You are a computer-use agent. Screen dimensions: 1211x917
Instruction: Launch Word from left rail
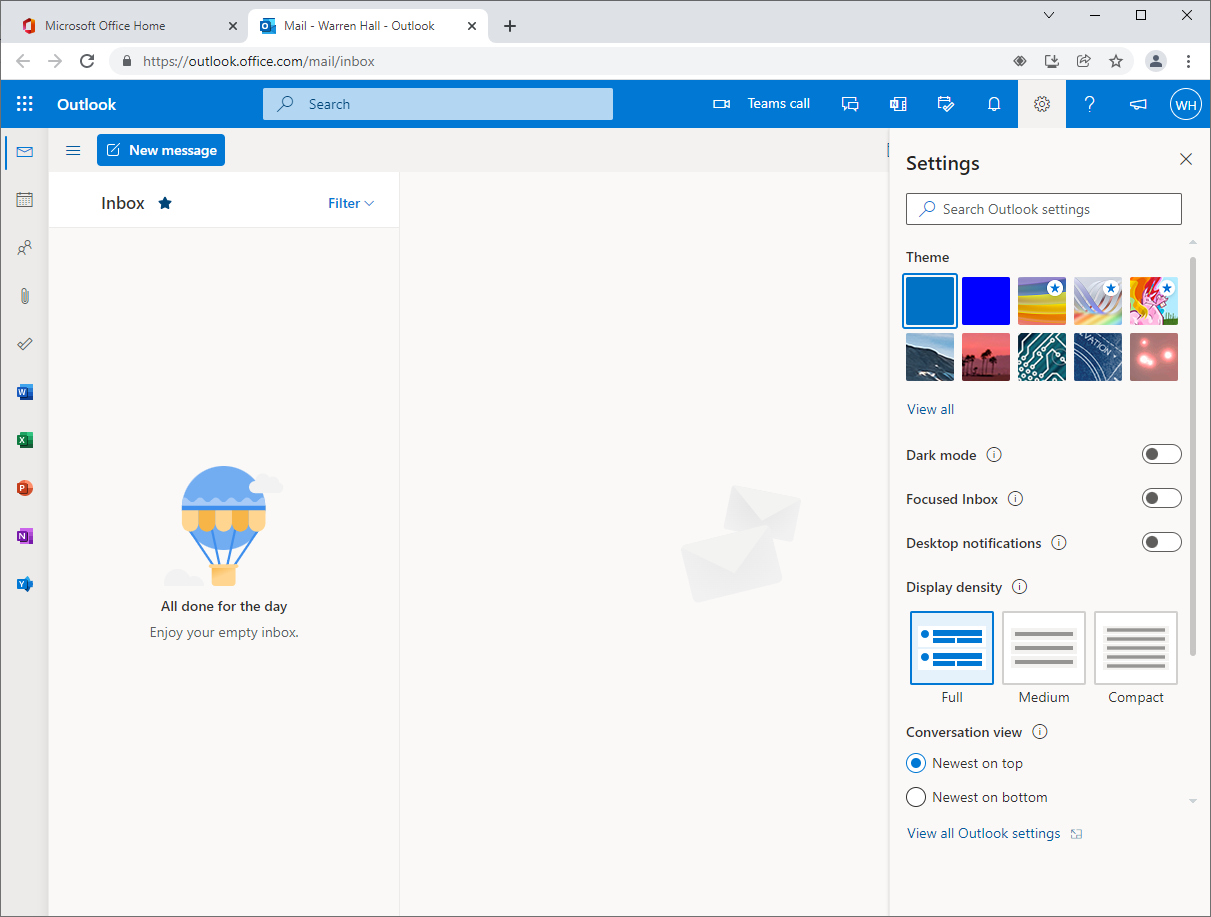[25, 392]
